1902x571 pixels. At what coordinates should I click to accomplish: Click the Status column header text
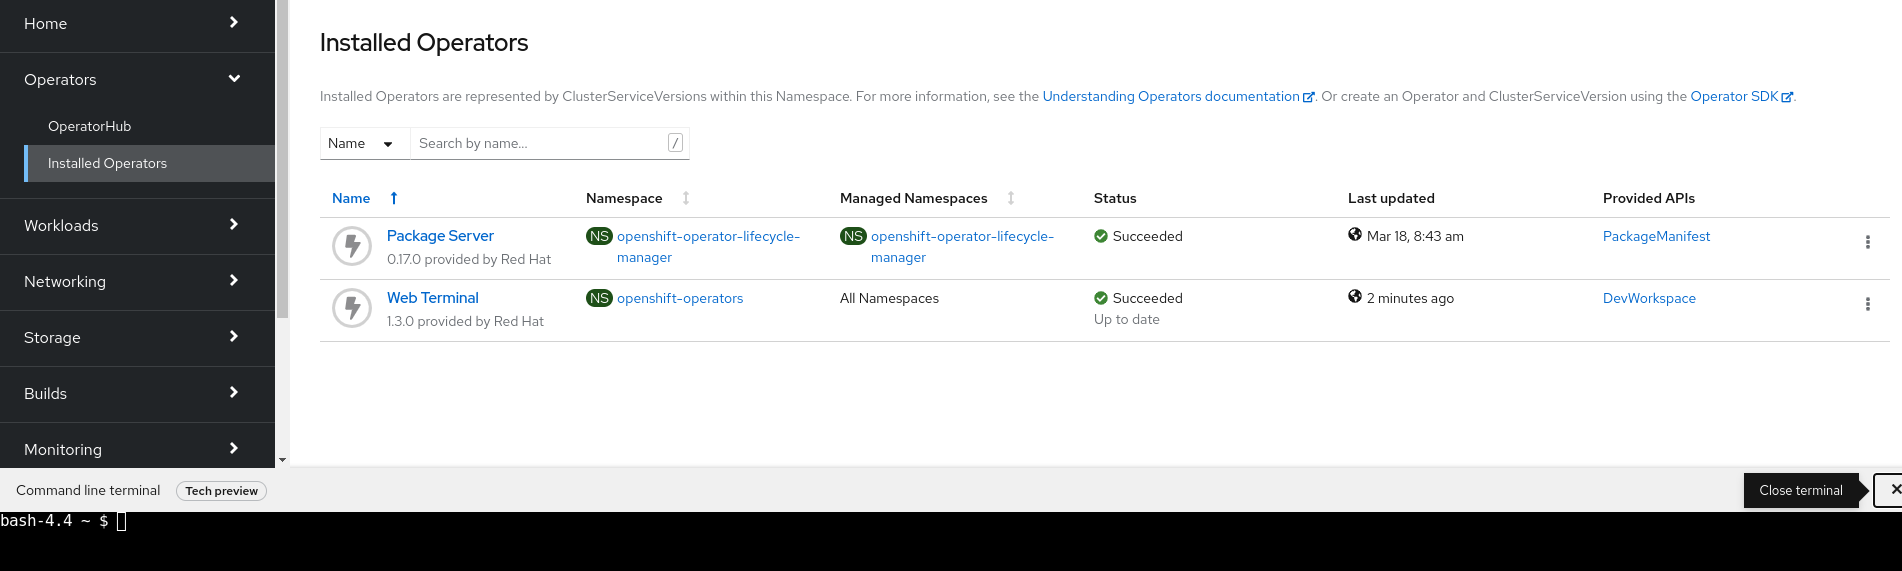1115,198
